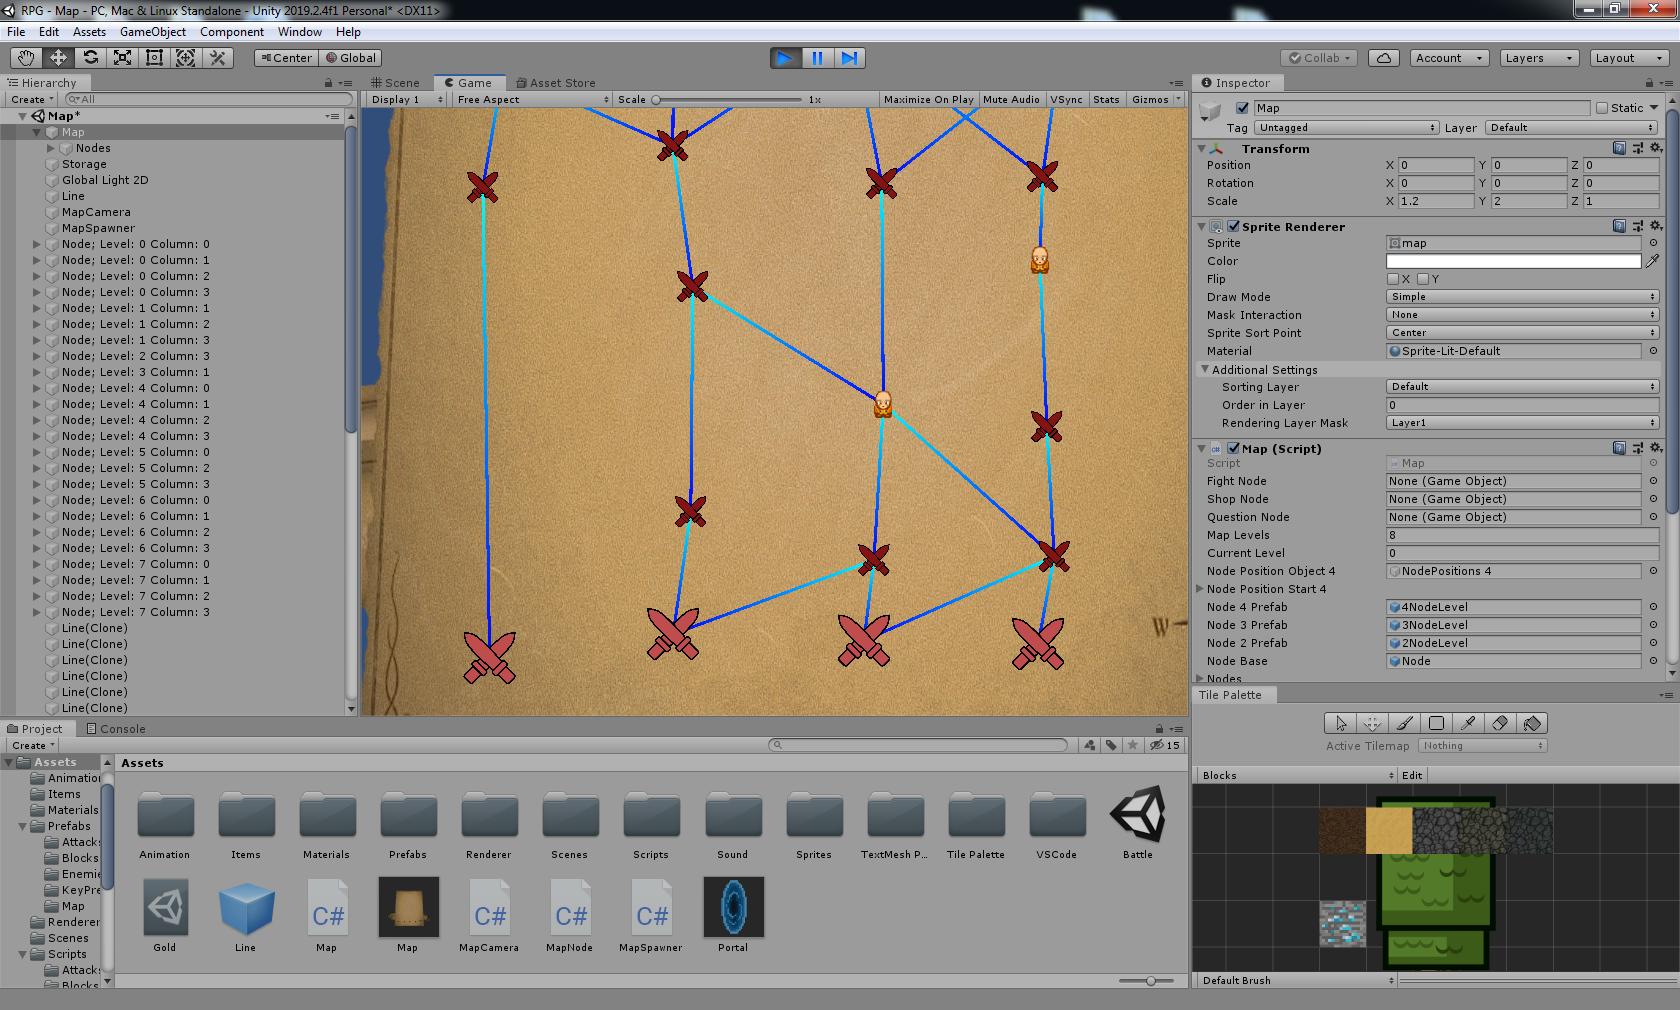Open the GameObject menu
This screenshot has height=1010, width=1680.
153,32
